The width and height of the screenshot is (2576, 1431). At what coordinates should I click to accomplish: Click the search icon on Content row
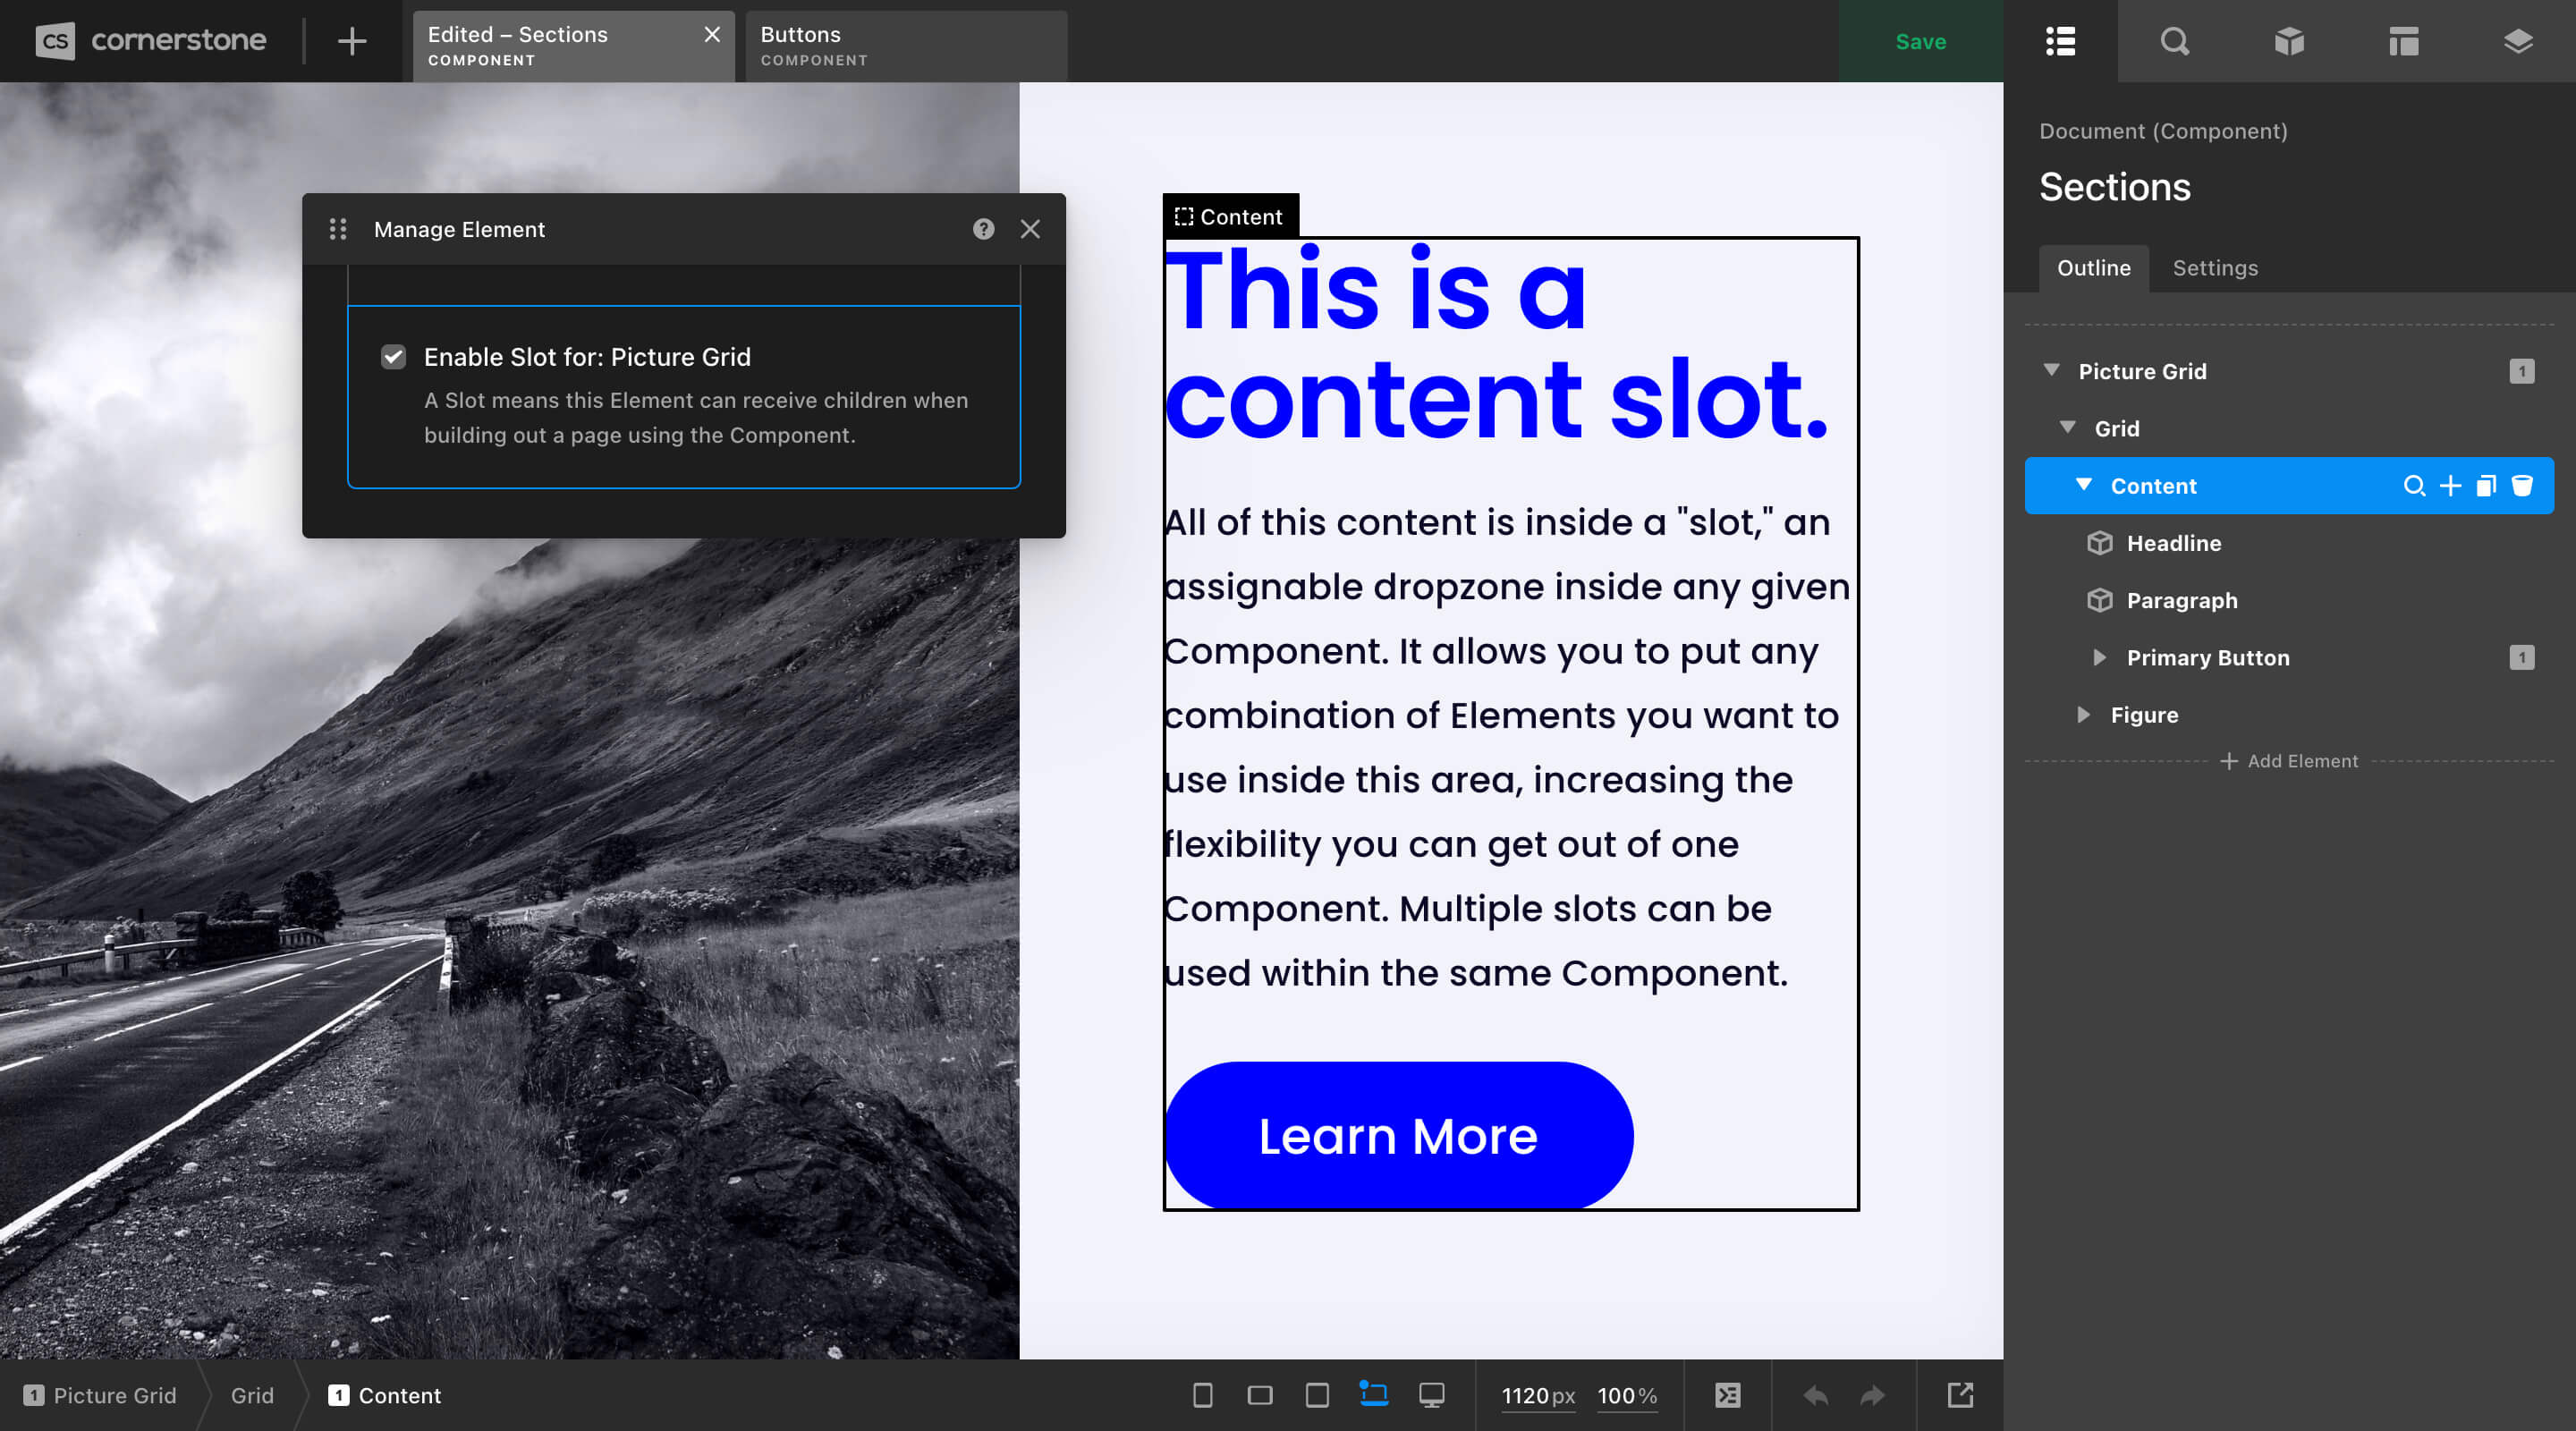pyautogui.click(x=2414, y=485)
